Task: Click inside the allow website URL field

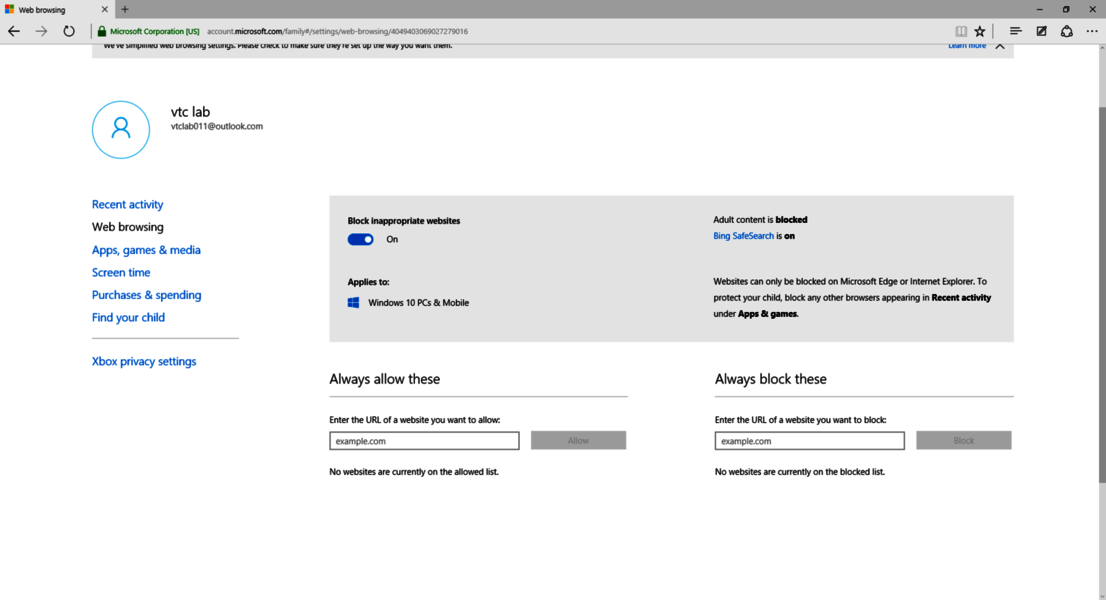Action: coord(423,440)
